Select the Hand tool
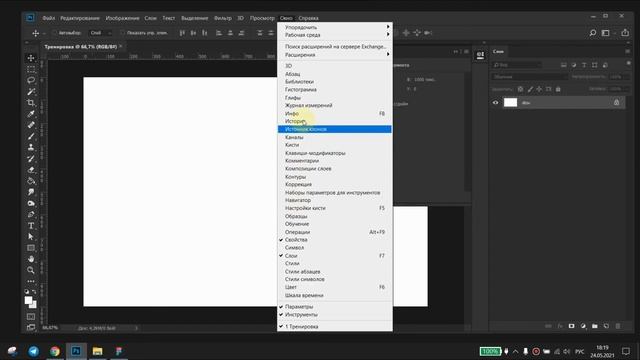The image size is (640, 360). [x=31, y=259]
